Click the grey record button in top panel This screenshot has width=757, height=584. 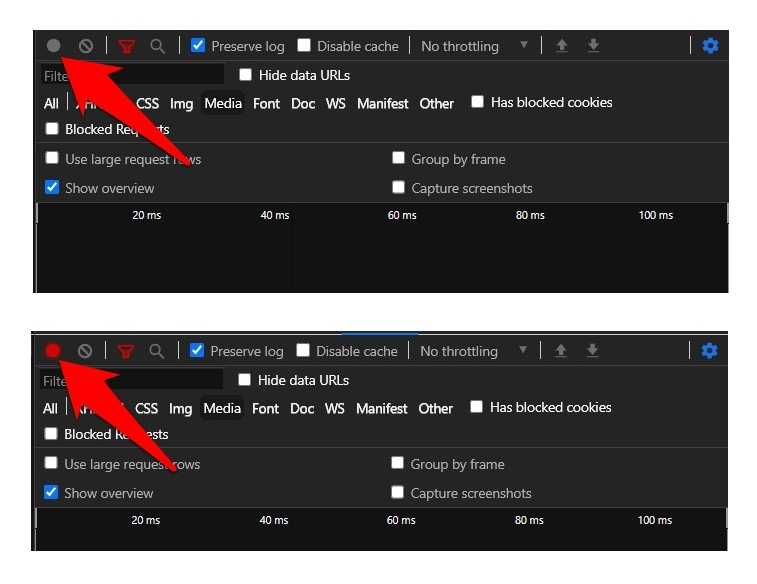click(54, 46)
